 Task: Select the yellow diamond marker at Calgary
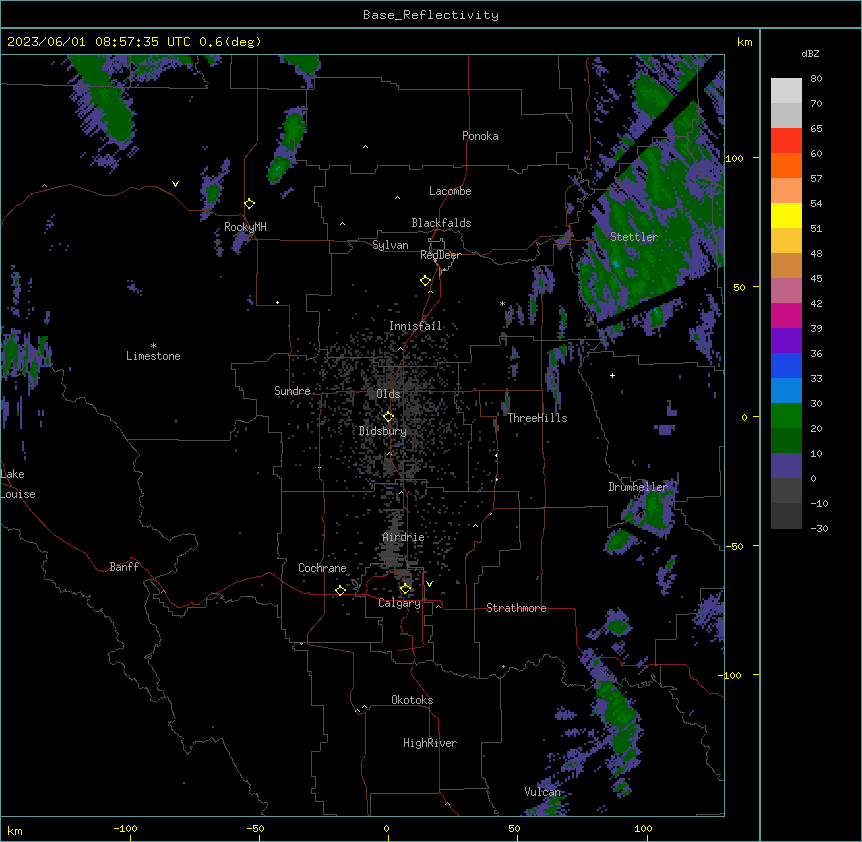click(x=405, y=589)
